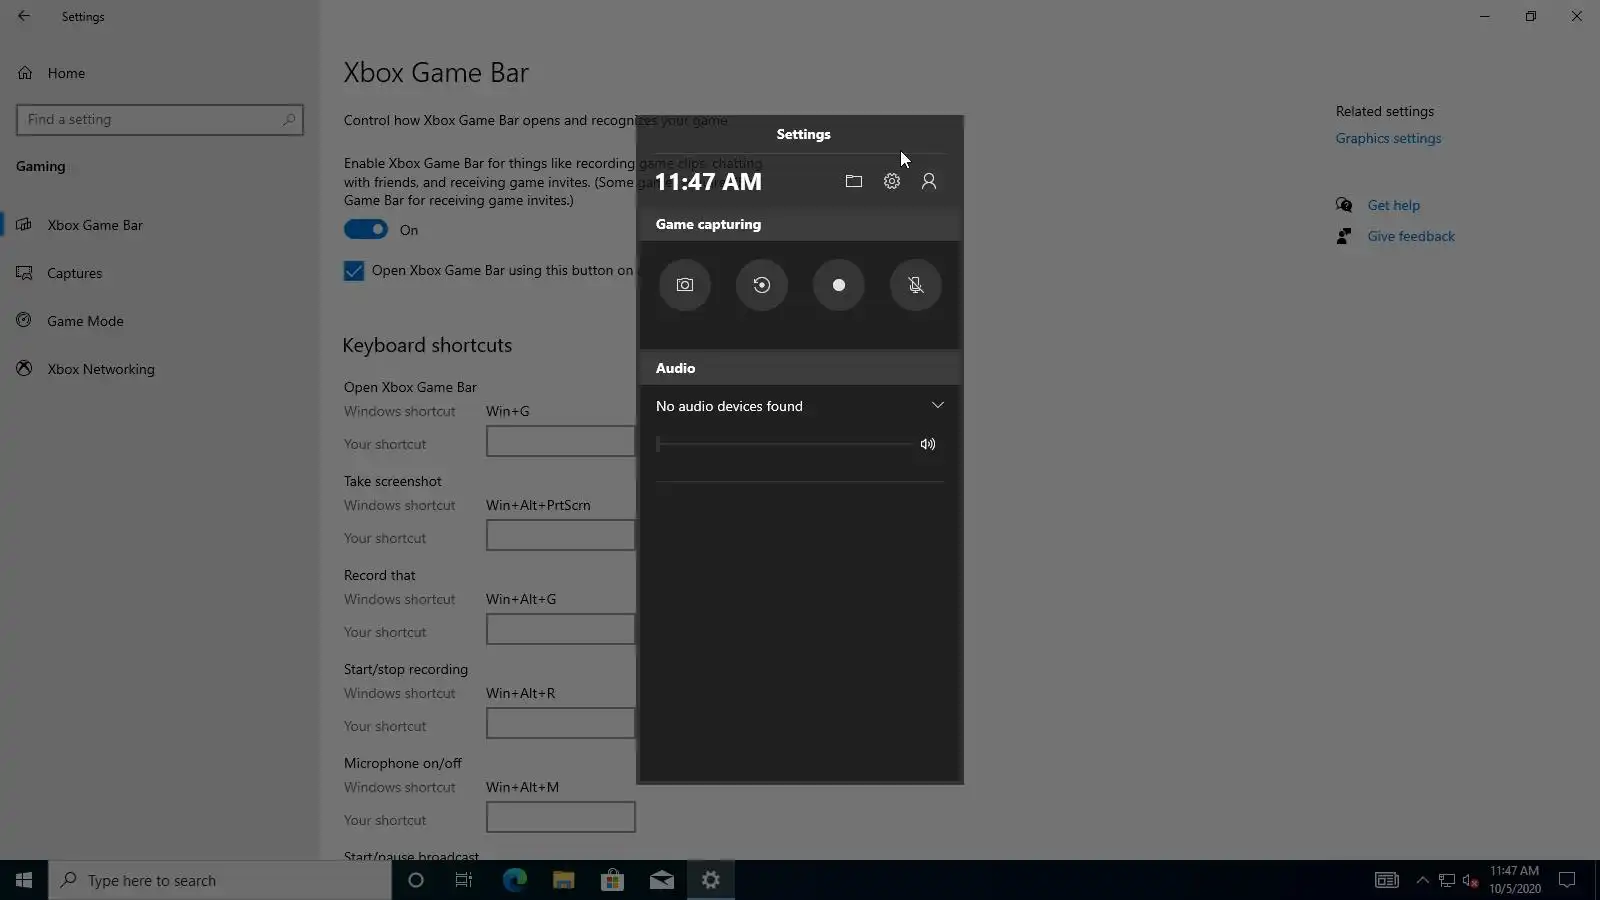Click the Microphone on/off shortcut field

click(x=561, y=817)
